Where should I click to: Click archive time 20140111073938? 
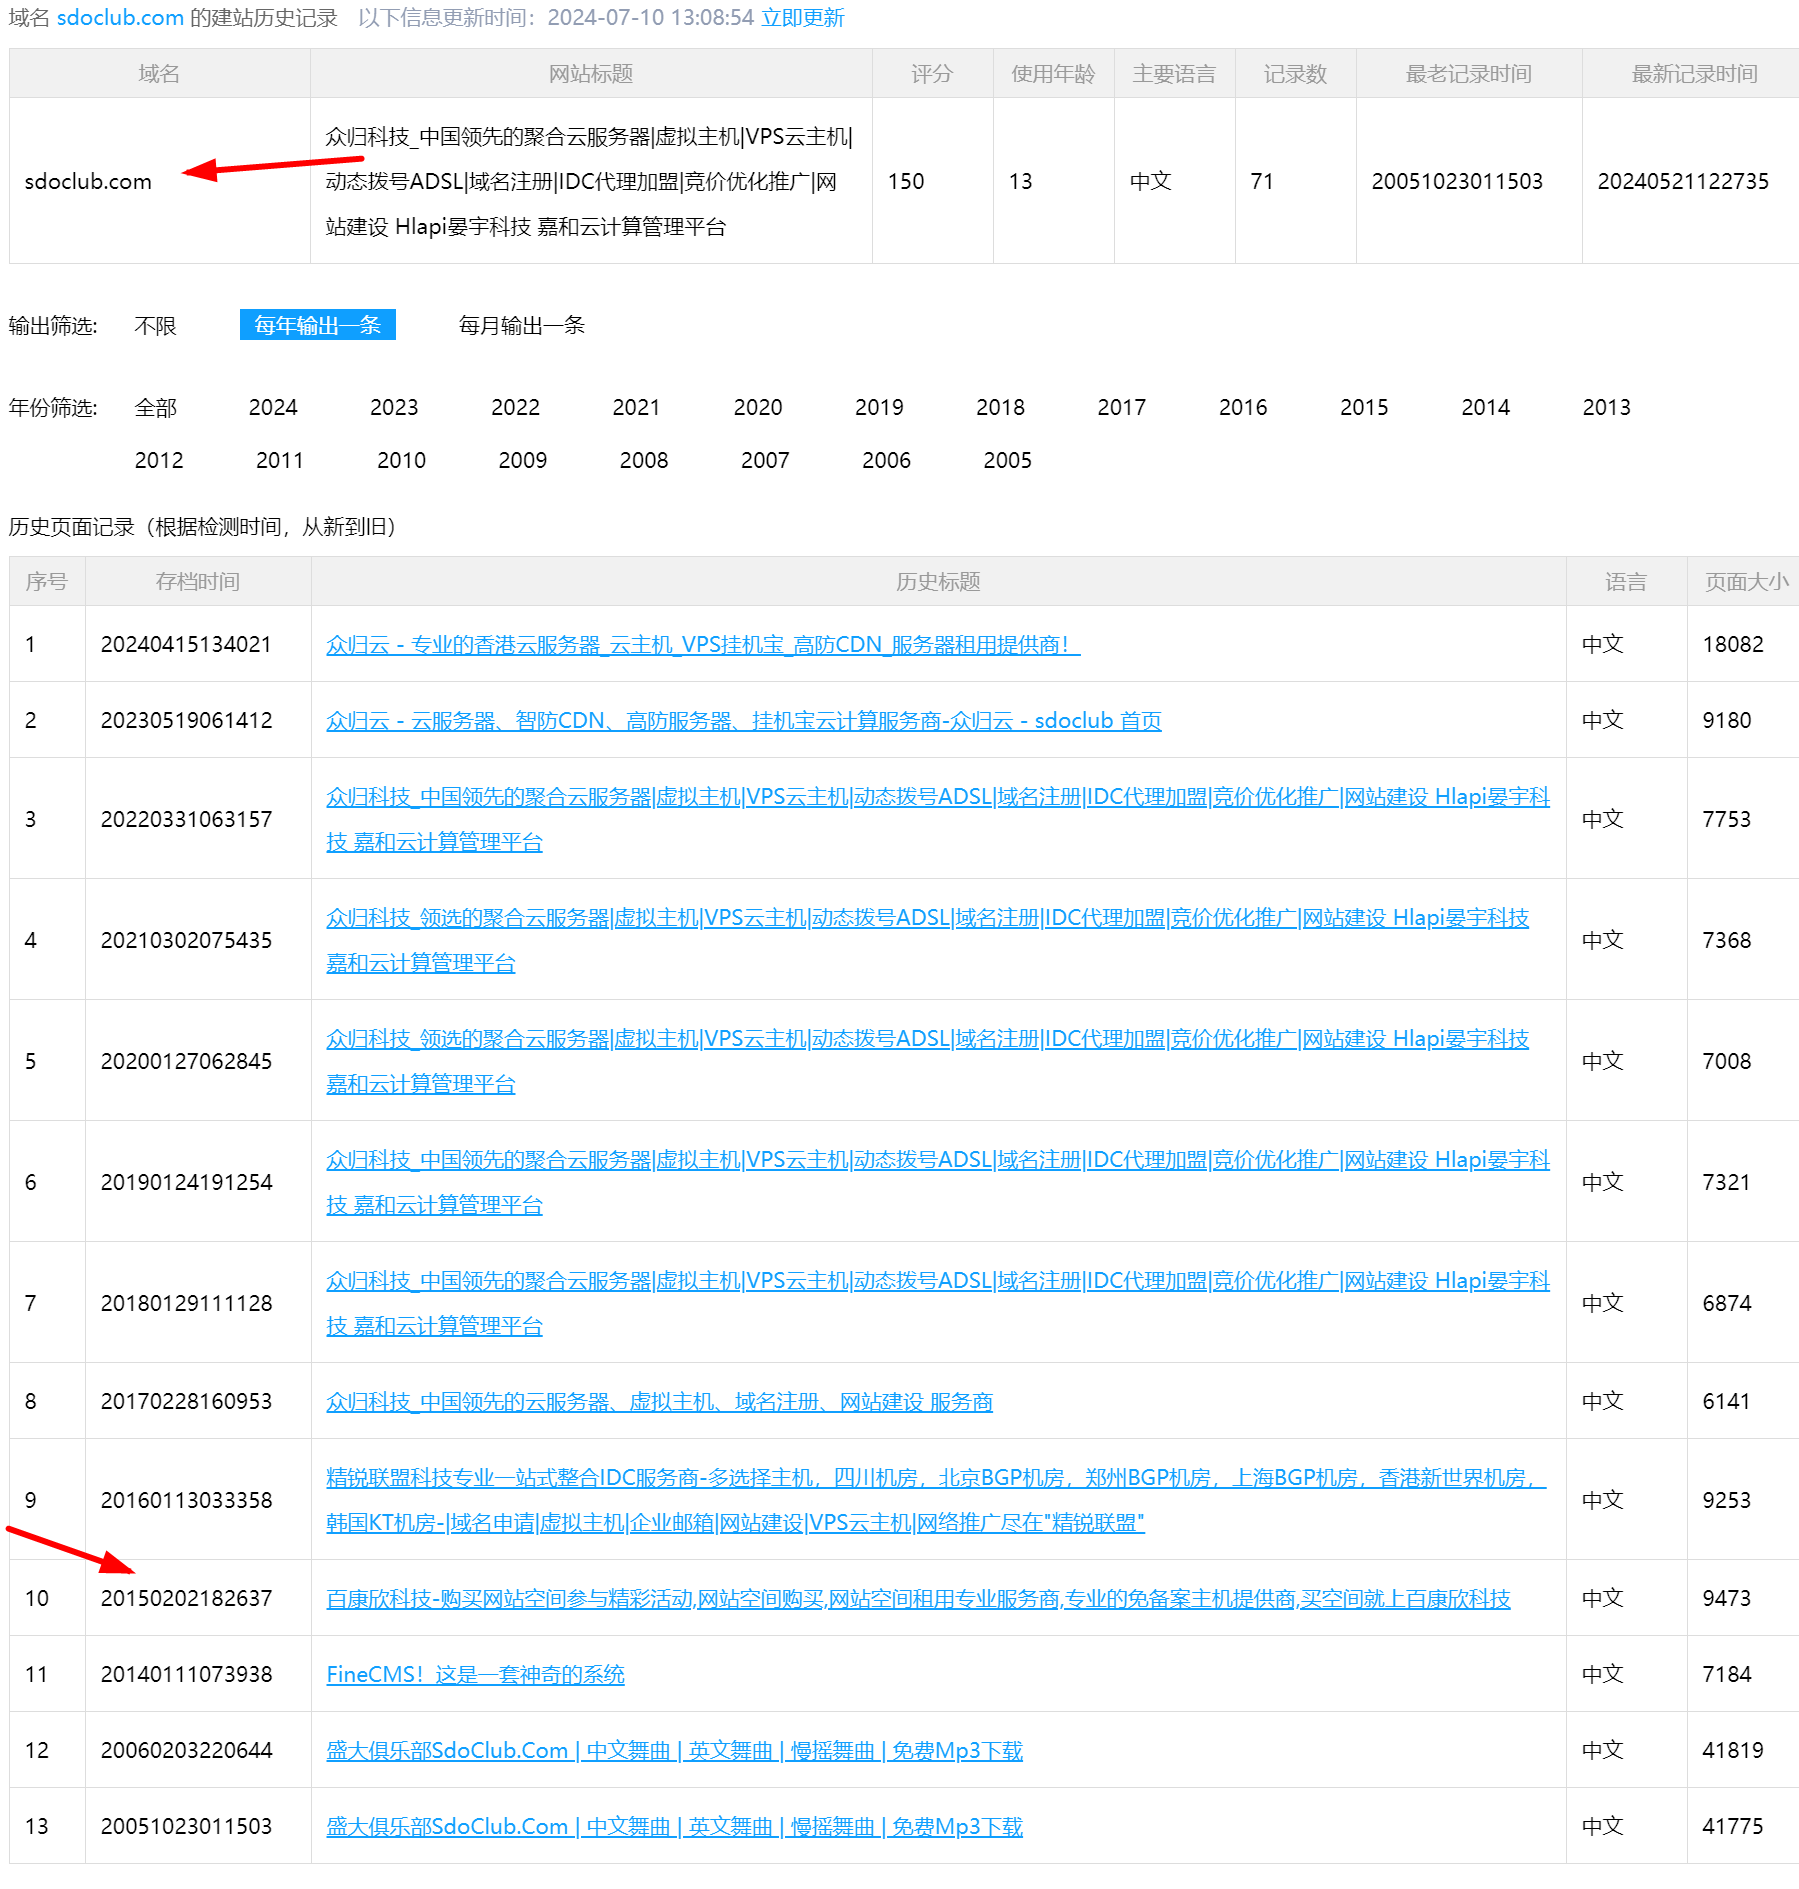tap(186, 1675)
